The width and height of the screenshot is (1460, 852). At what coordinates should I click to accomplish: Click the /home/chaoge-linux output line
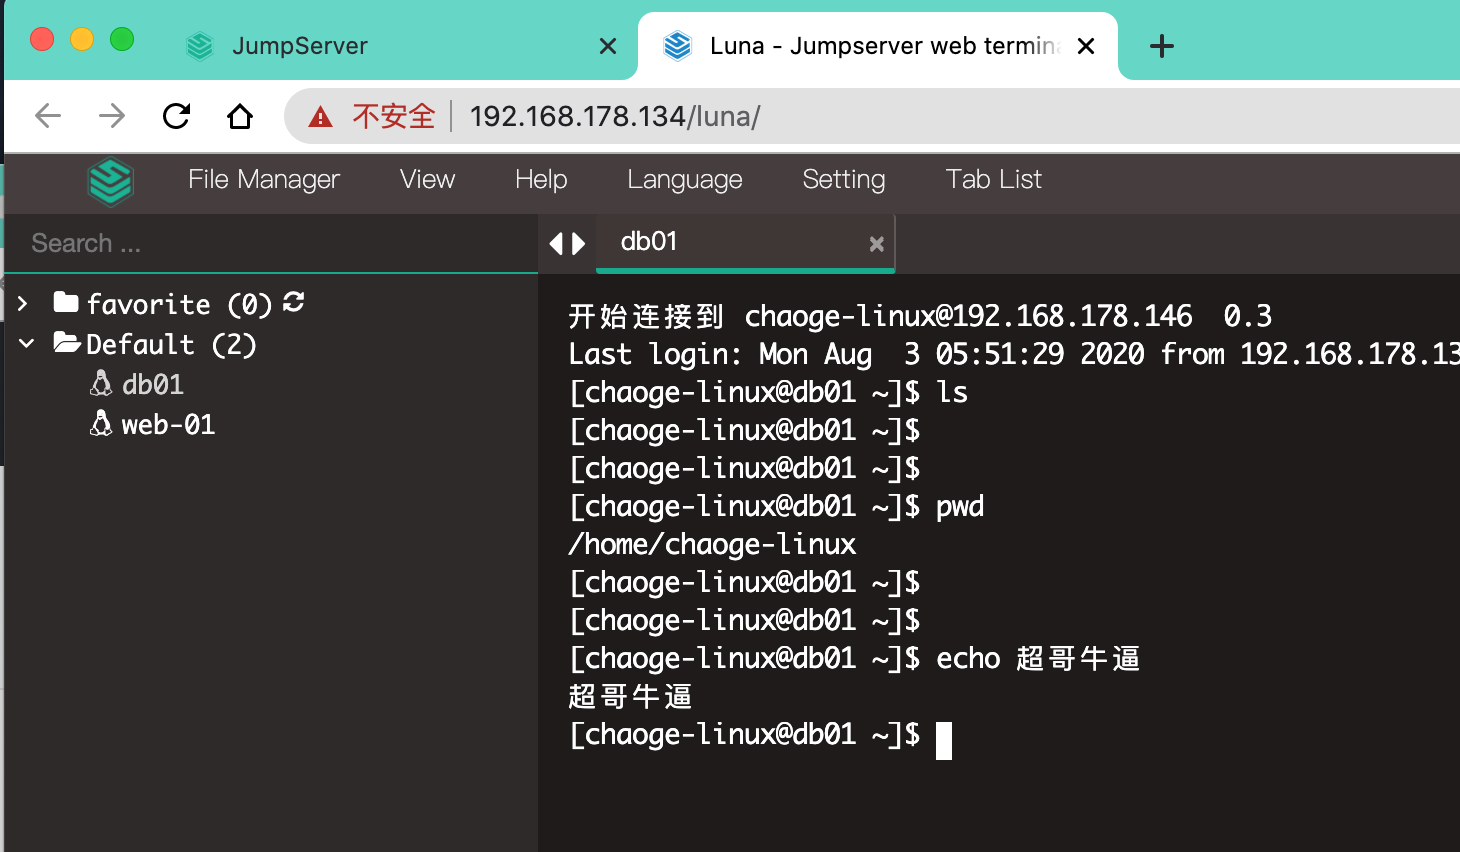[x=712, y=545]
